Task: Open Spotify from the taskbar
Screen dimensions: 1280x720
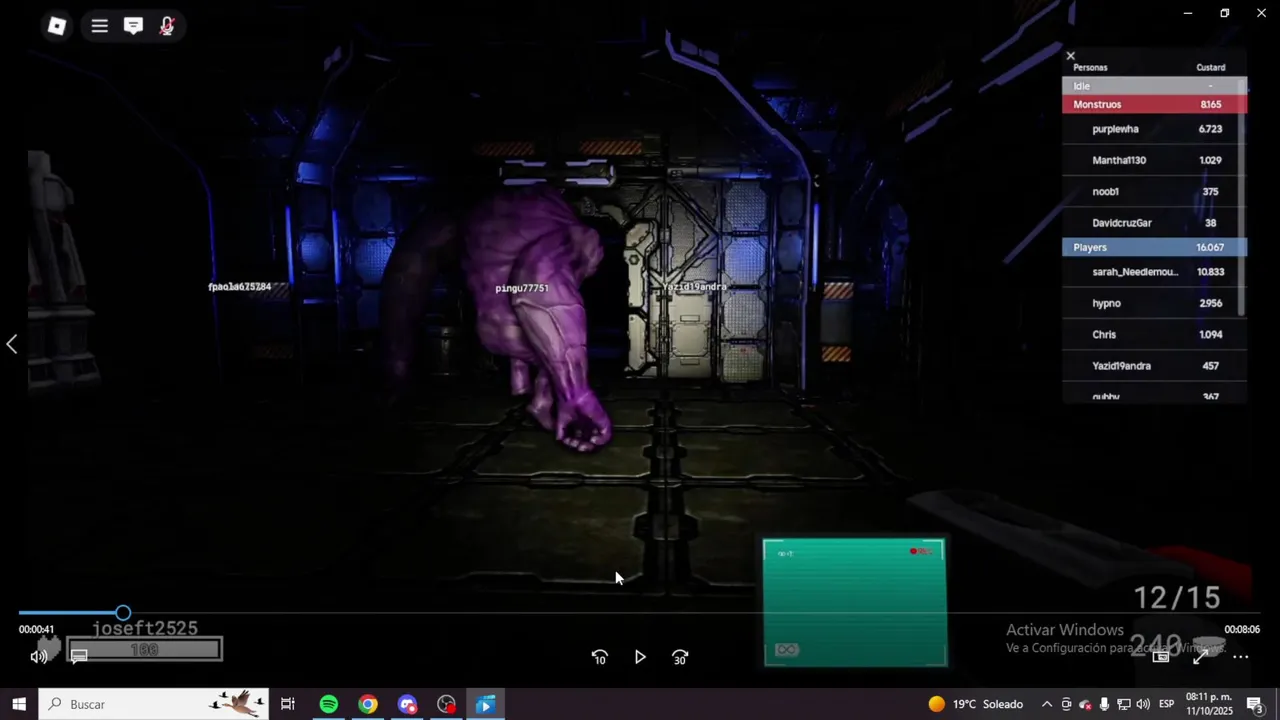Action: tap(328, 704)
